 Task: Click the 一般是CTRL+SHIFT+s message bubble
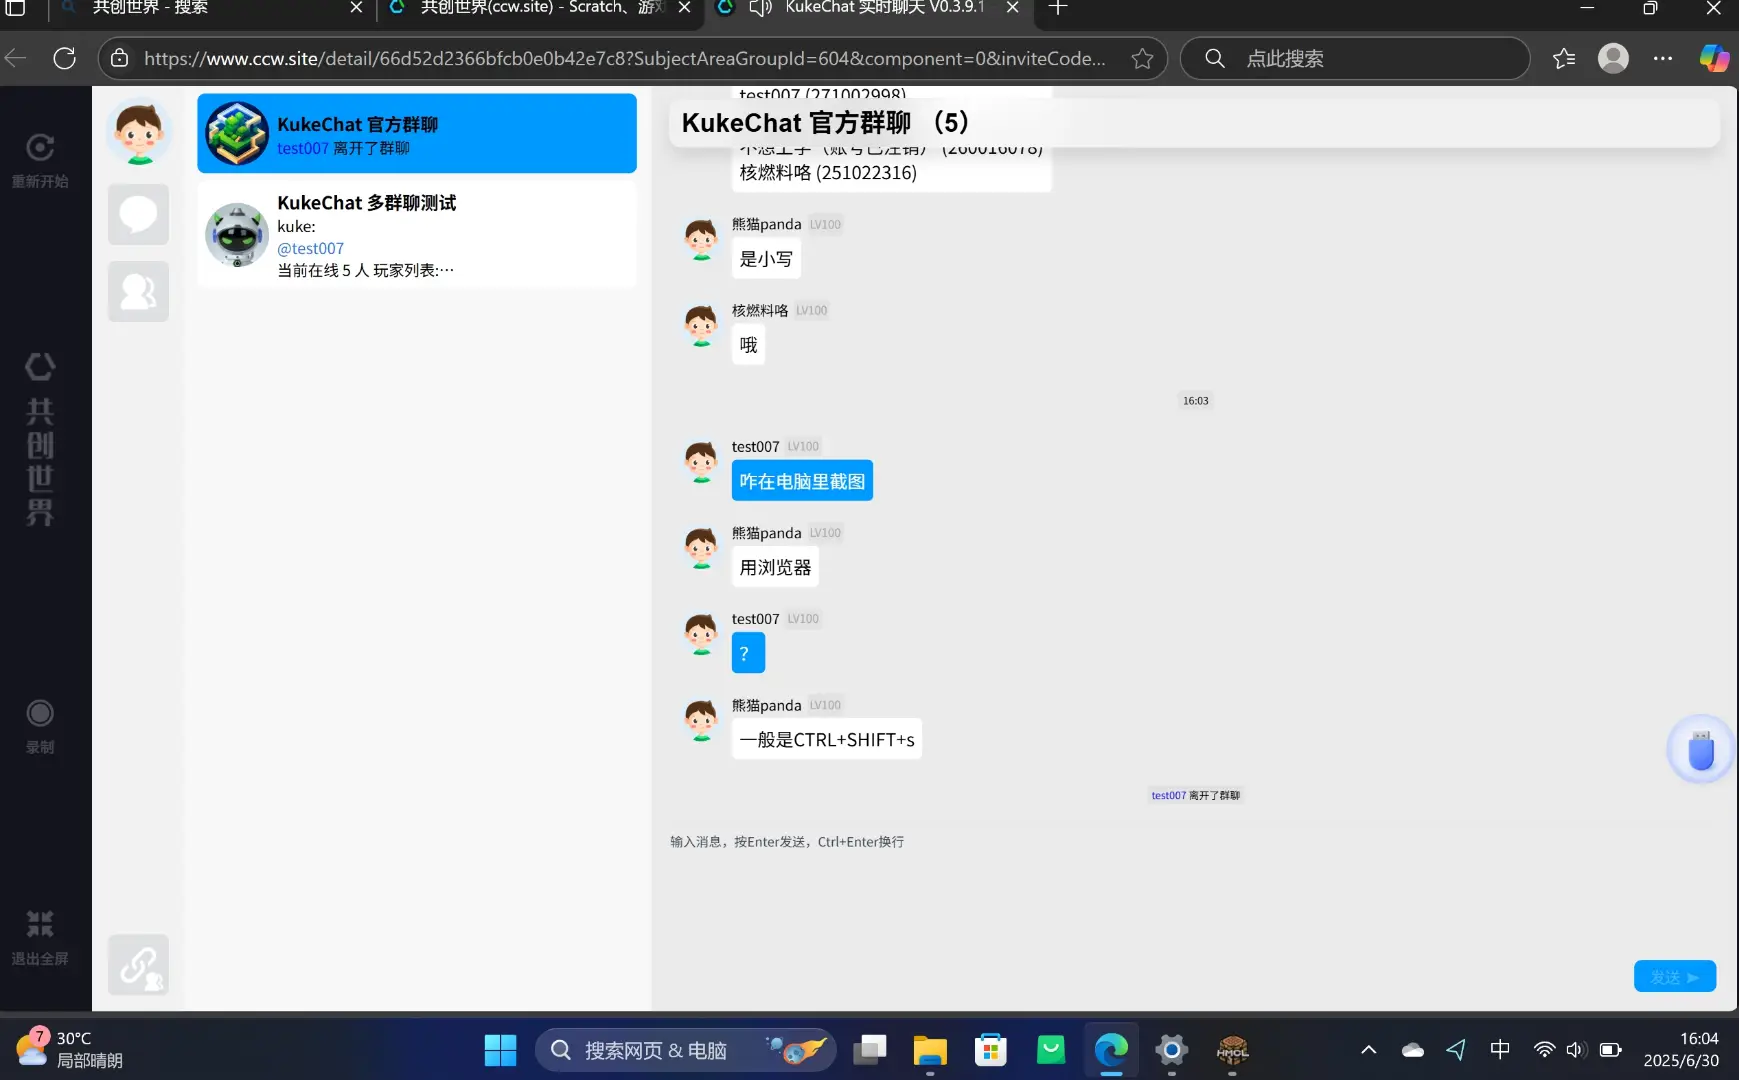click(827, 739)
